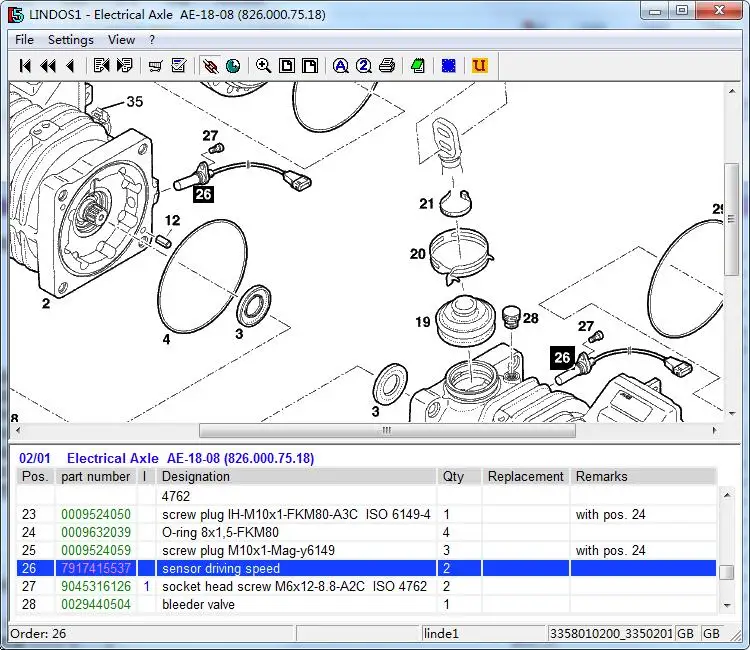
Task: Open part number 0009524059 link
Action: (x=96, y=551)
